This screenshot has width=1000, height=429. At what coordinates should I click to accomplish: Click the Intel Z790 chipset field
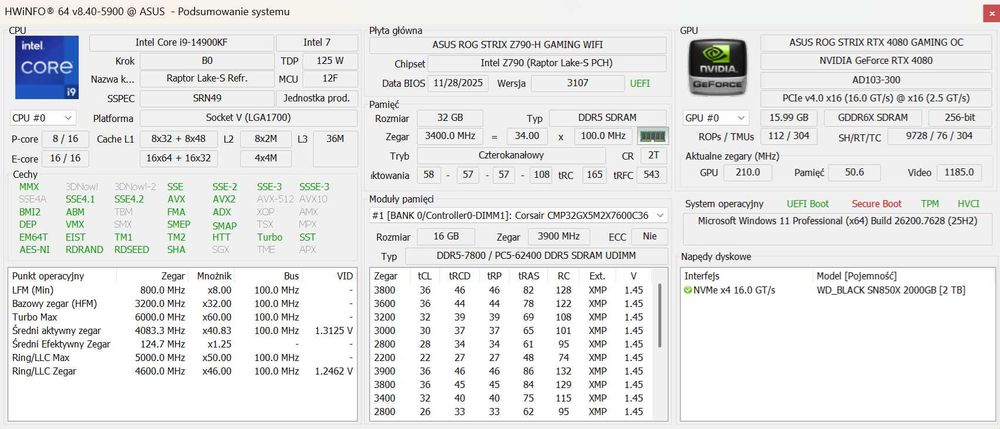[547, 64]
